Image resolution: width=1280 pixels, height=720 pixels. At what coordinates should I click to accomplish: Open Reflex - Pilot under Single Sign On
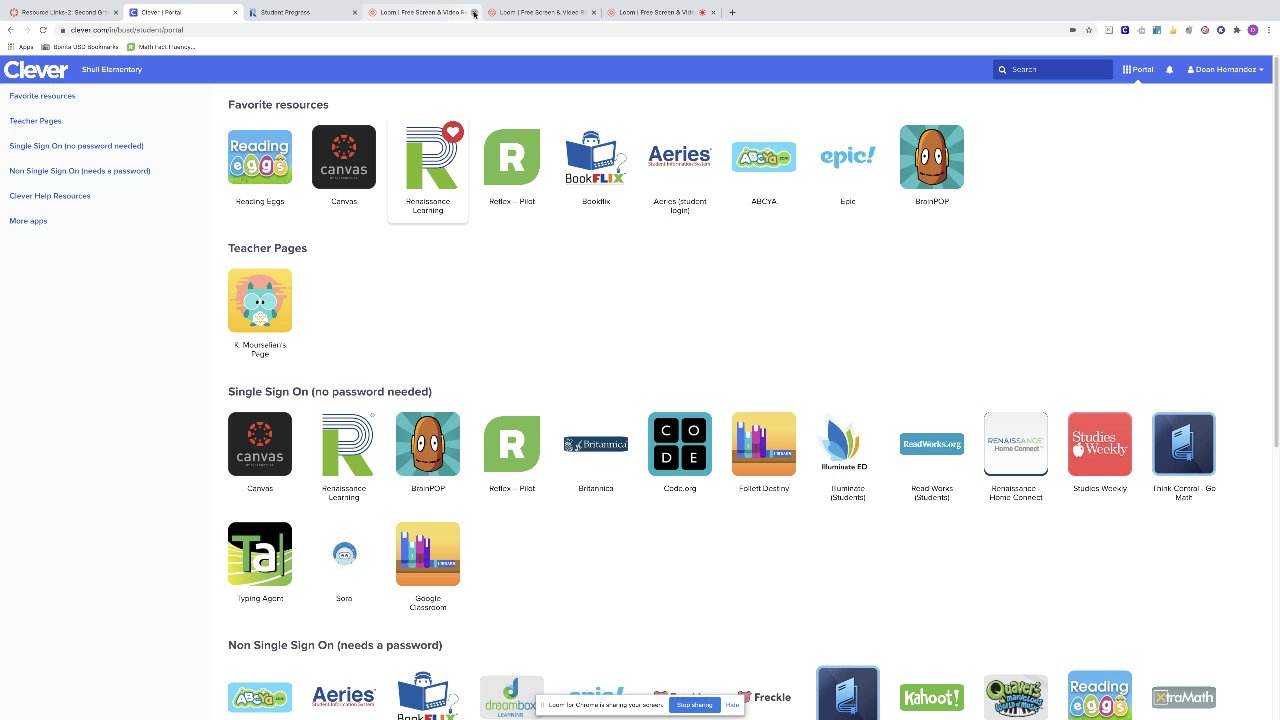(x=512, y=444)
